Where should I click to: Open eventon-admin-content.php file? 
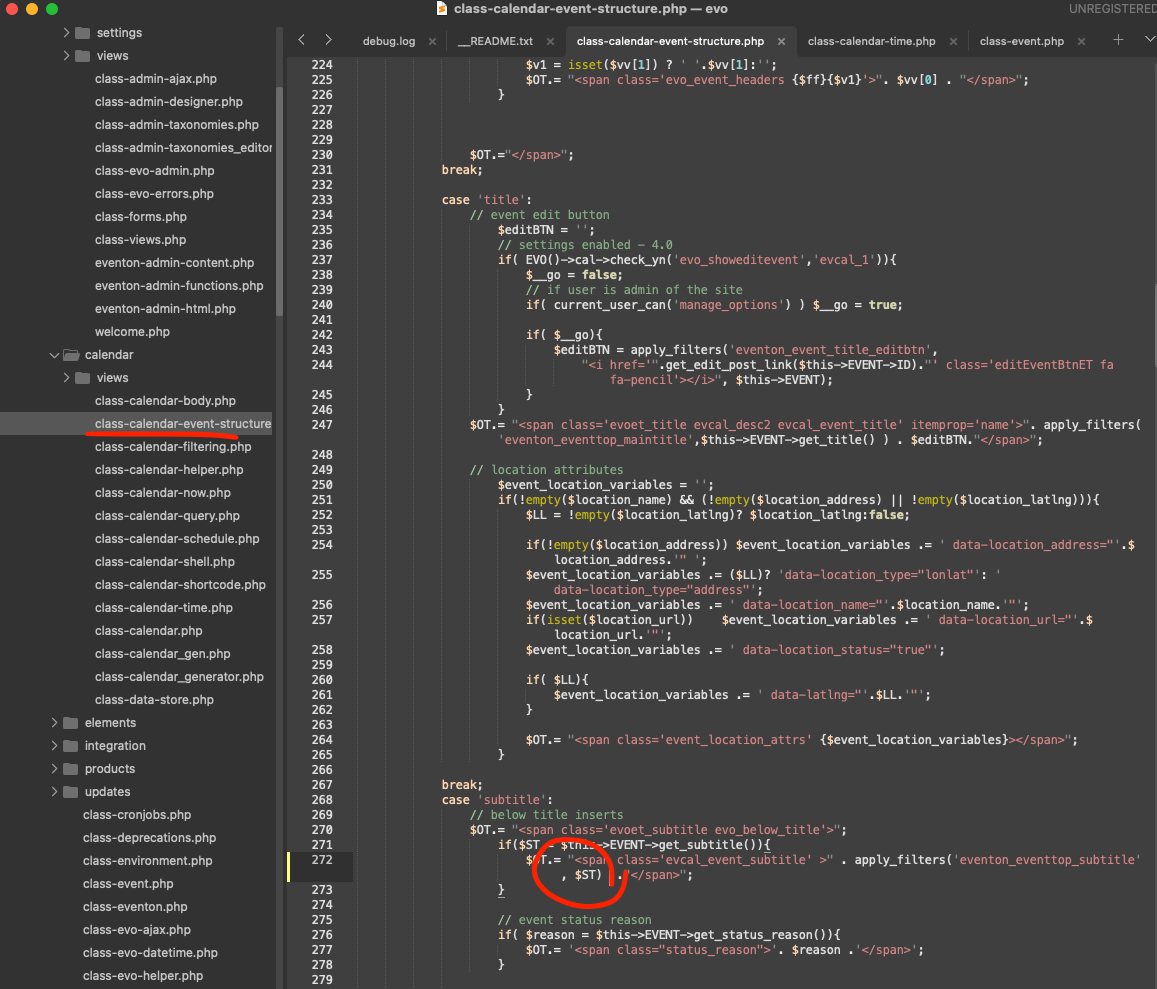coord(174,262)
